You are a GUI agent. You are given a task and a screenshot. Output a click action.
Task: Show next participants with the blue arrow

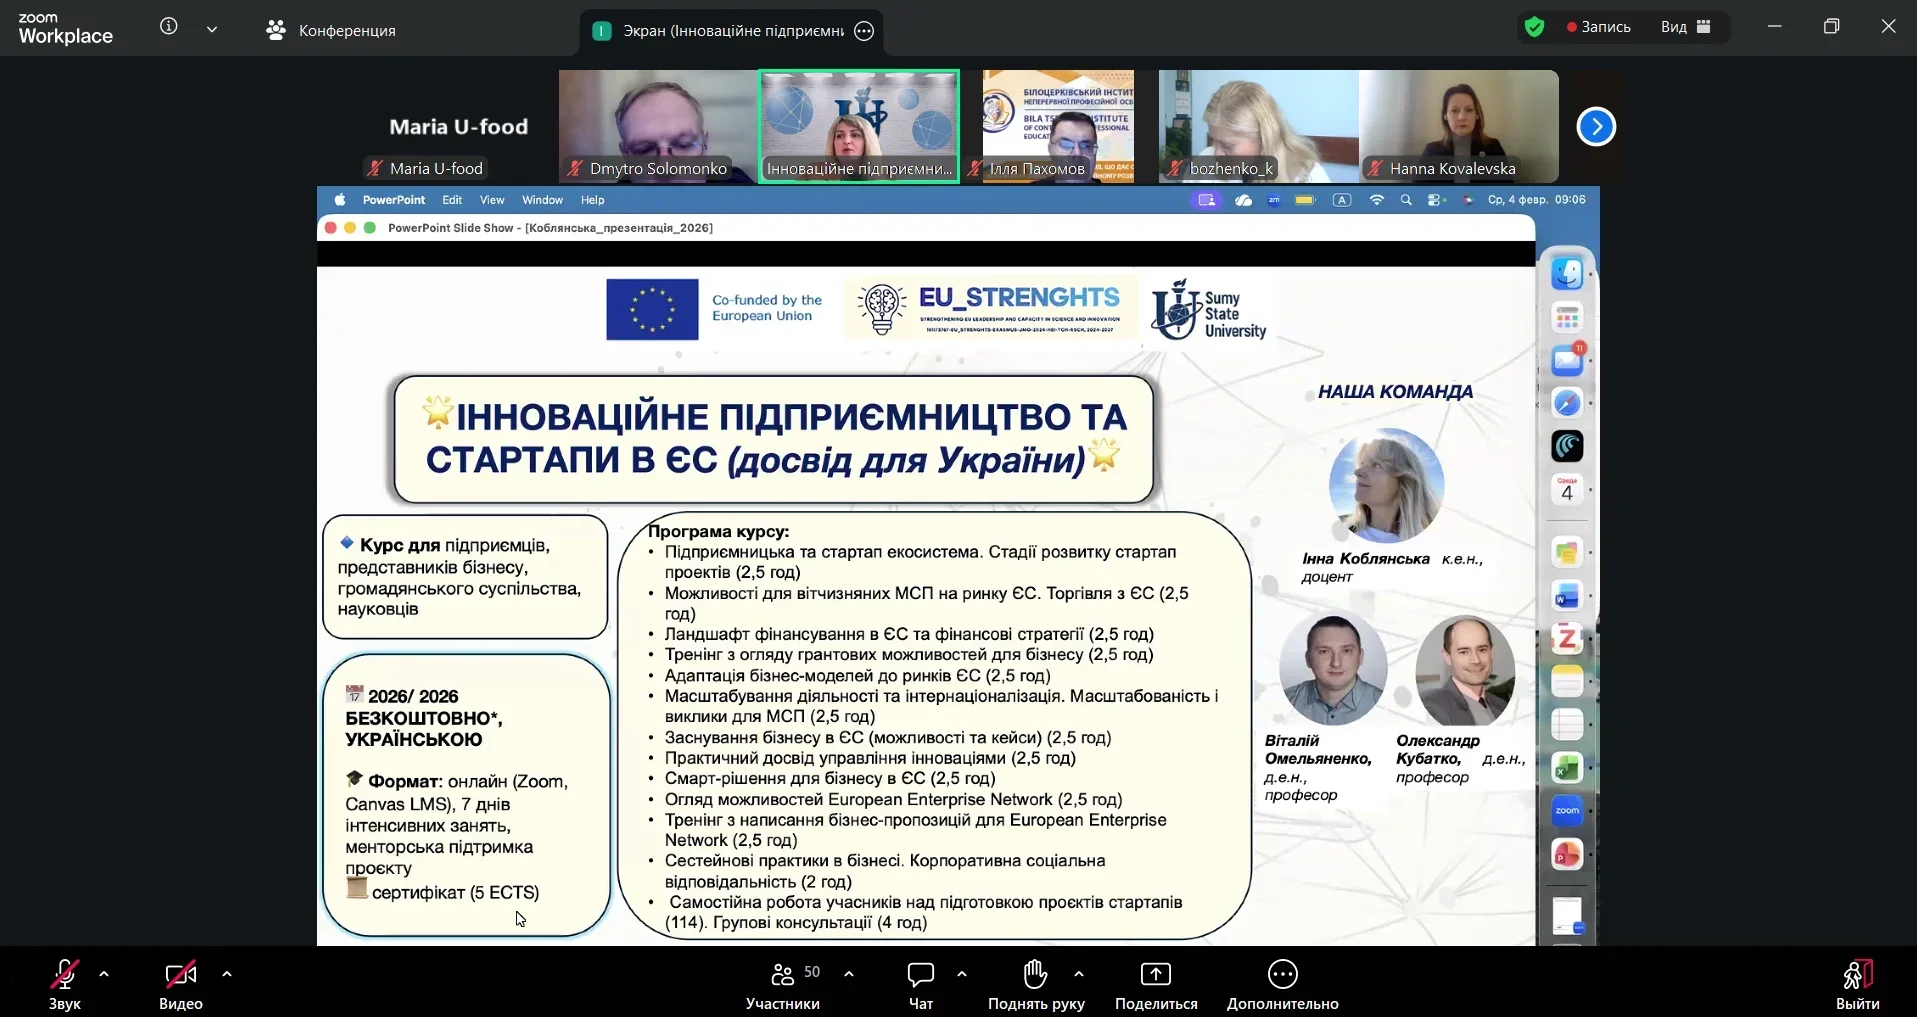pyautogui.click(x=1596, y=127)
